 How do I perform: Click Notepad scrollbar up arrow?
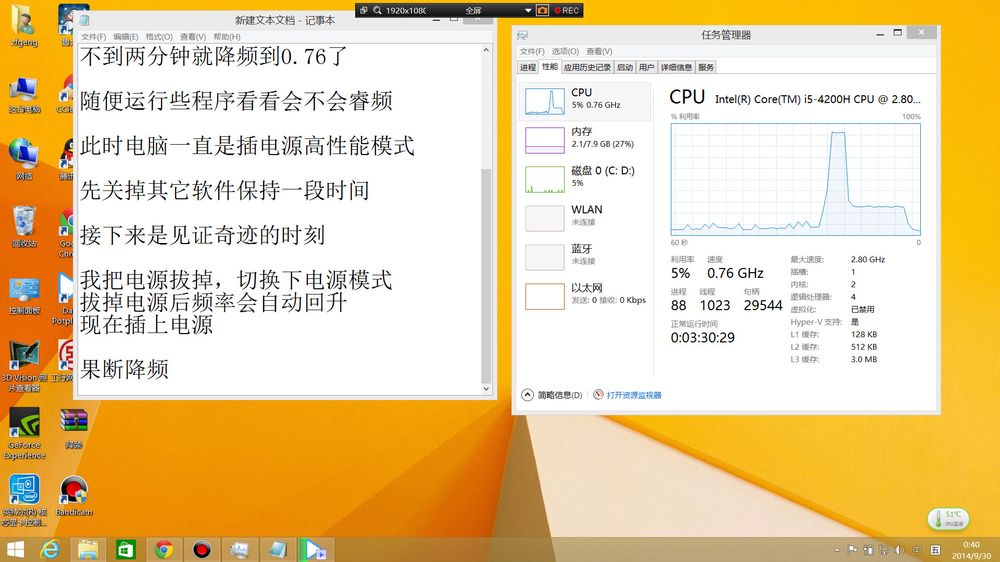486,50
